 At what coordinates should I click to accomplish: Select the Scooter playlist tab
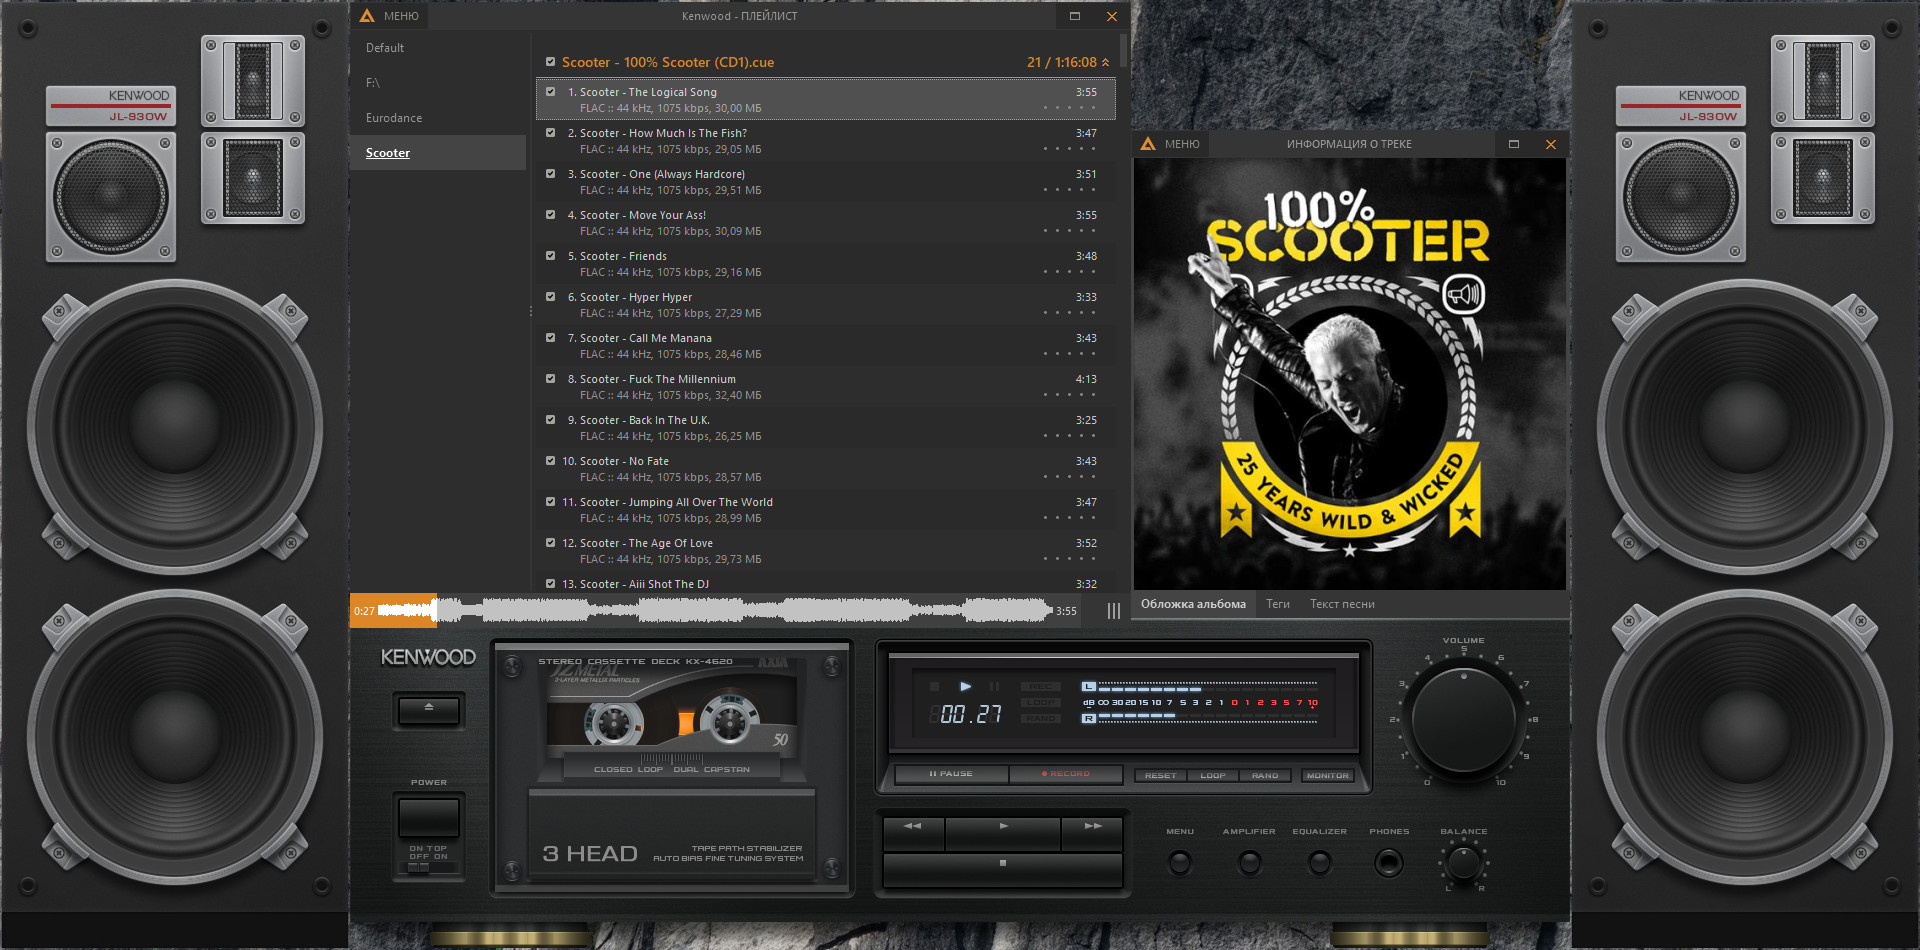(x=438, y=153)
